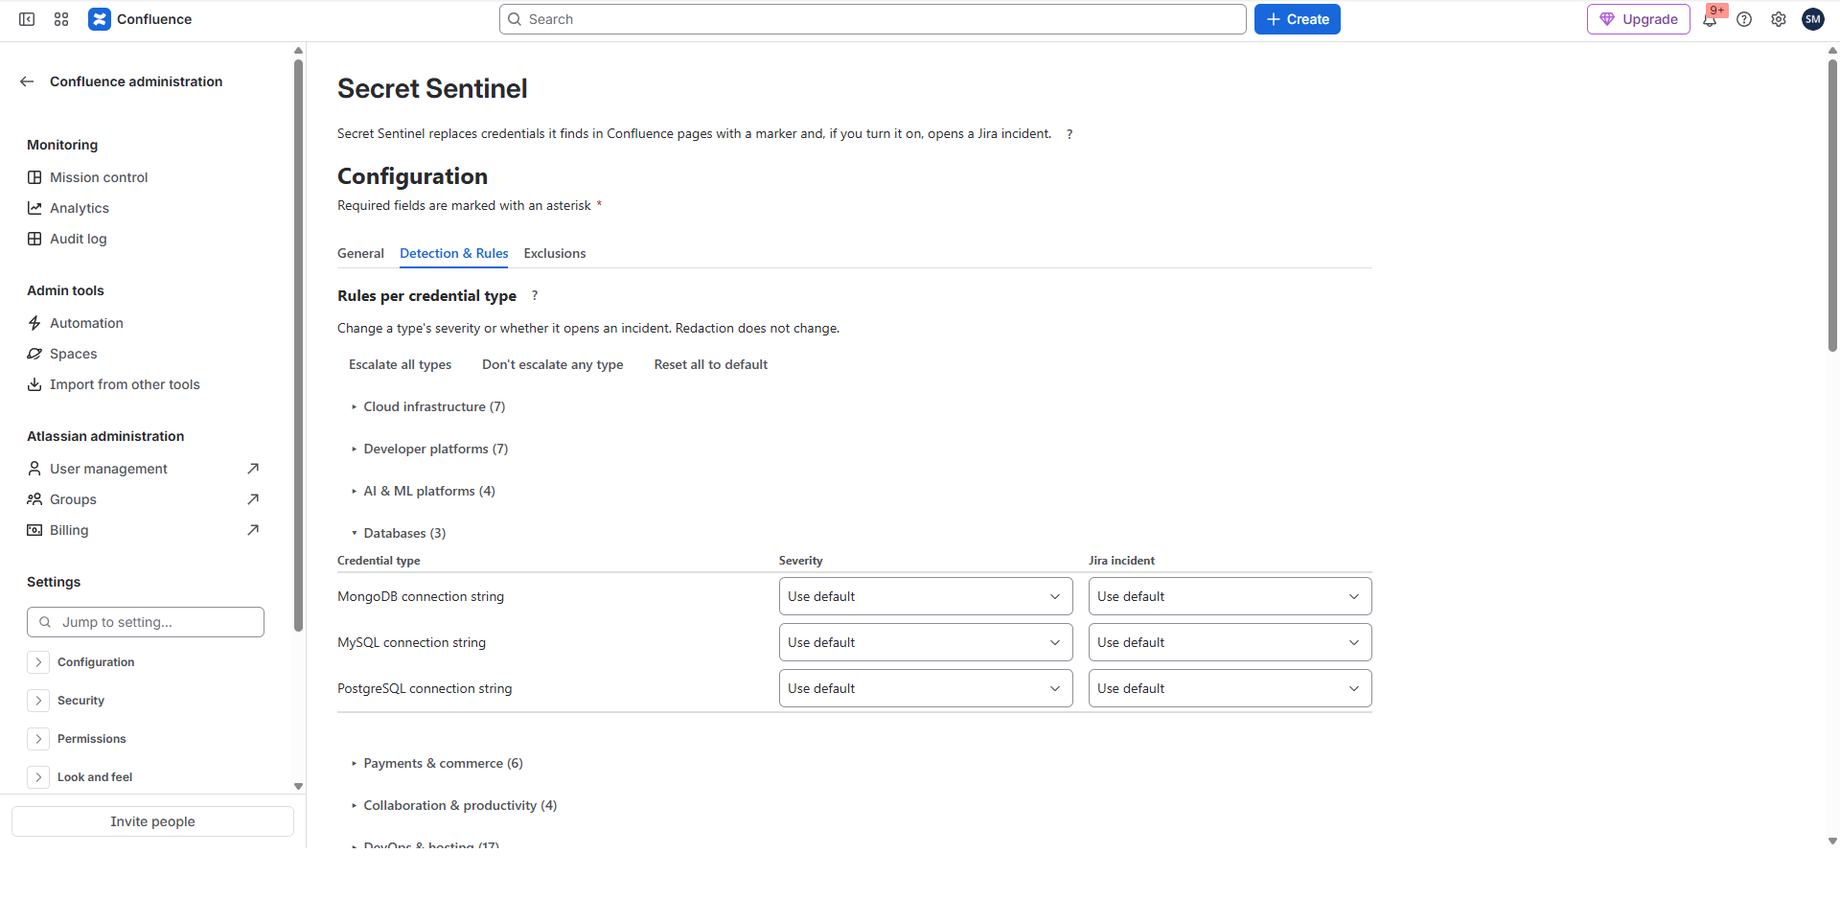
Task: Switch to the Exclusions tab
Action: tap(555, 254)
